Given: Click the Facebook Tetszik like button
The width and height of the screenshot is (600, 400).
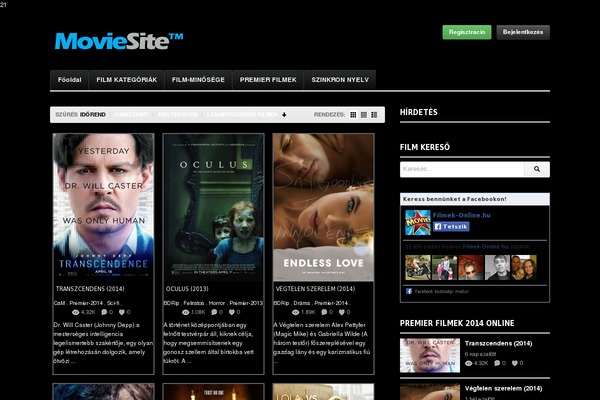Looking at the screenshot, I should click(x=451, y=227).
